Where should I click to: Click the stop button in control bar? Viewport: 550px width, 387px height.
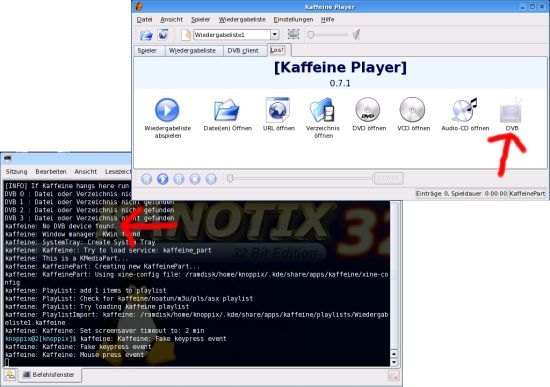click(195, 179)
